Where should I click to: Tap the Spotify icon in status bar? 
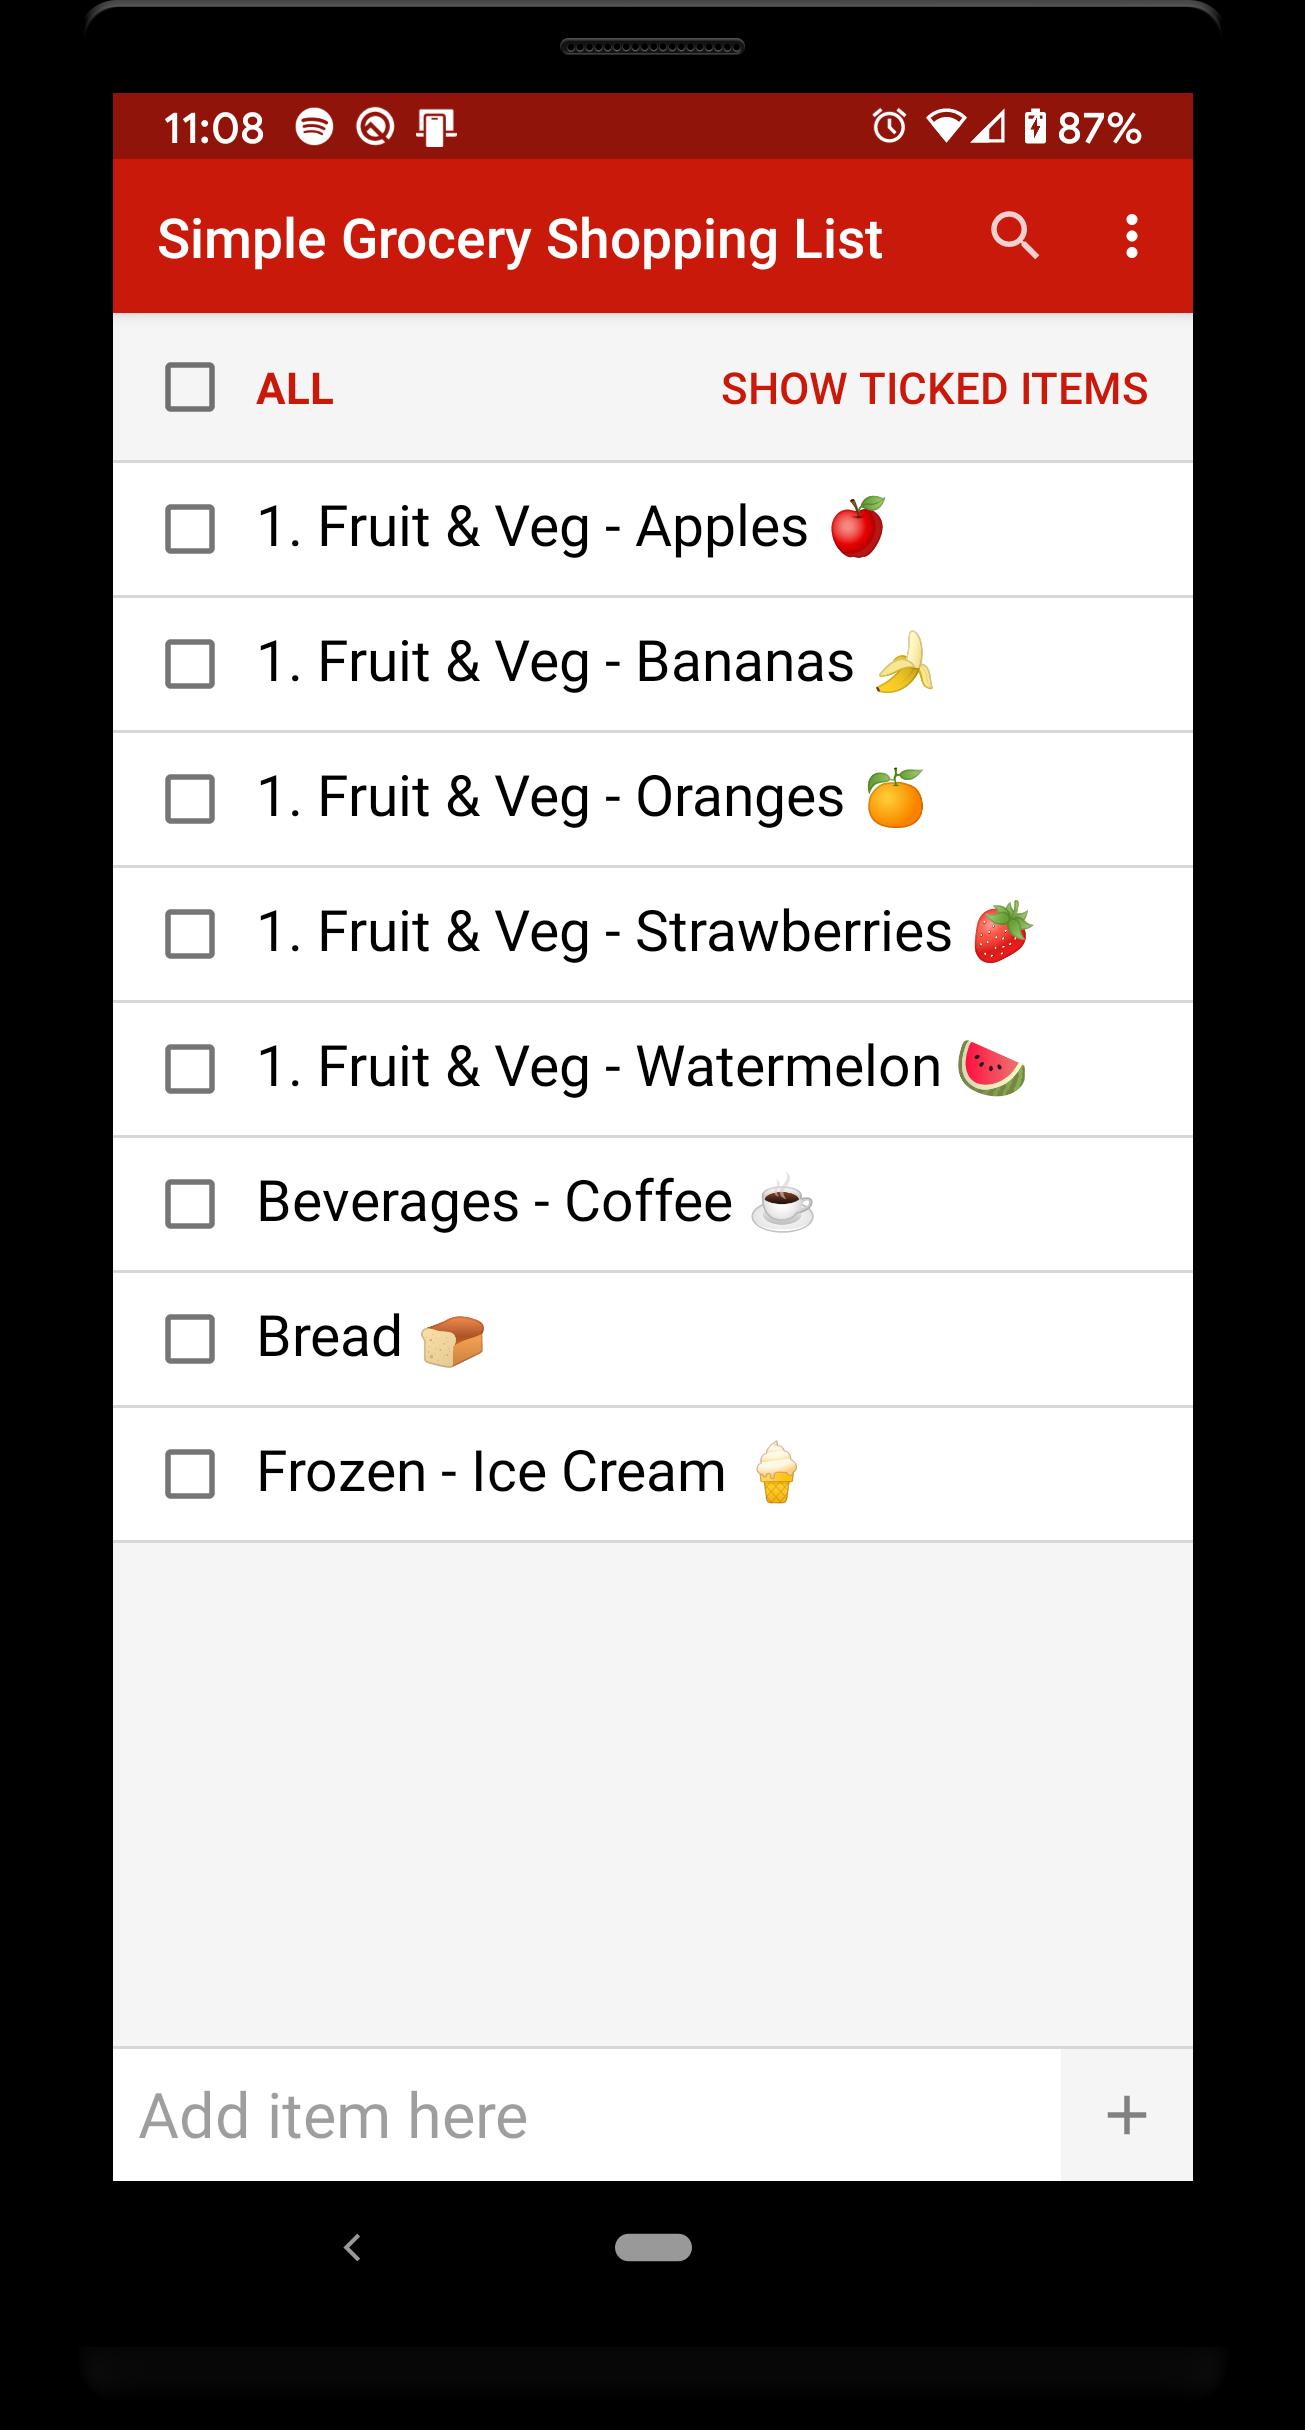tap(314, 127)
